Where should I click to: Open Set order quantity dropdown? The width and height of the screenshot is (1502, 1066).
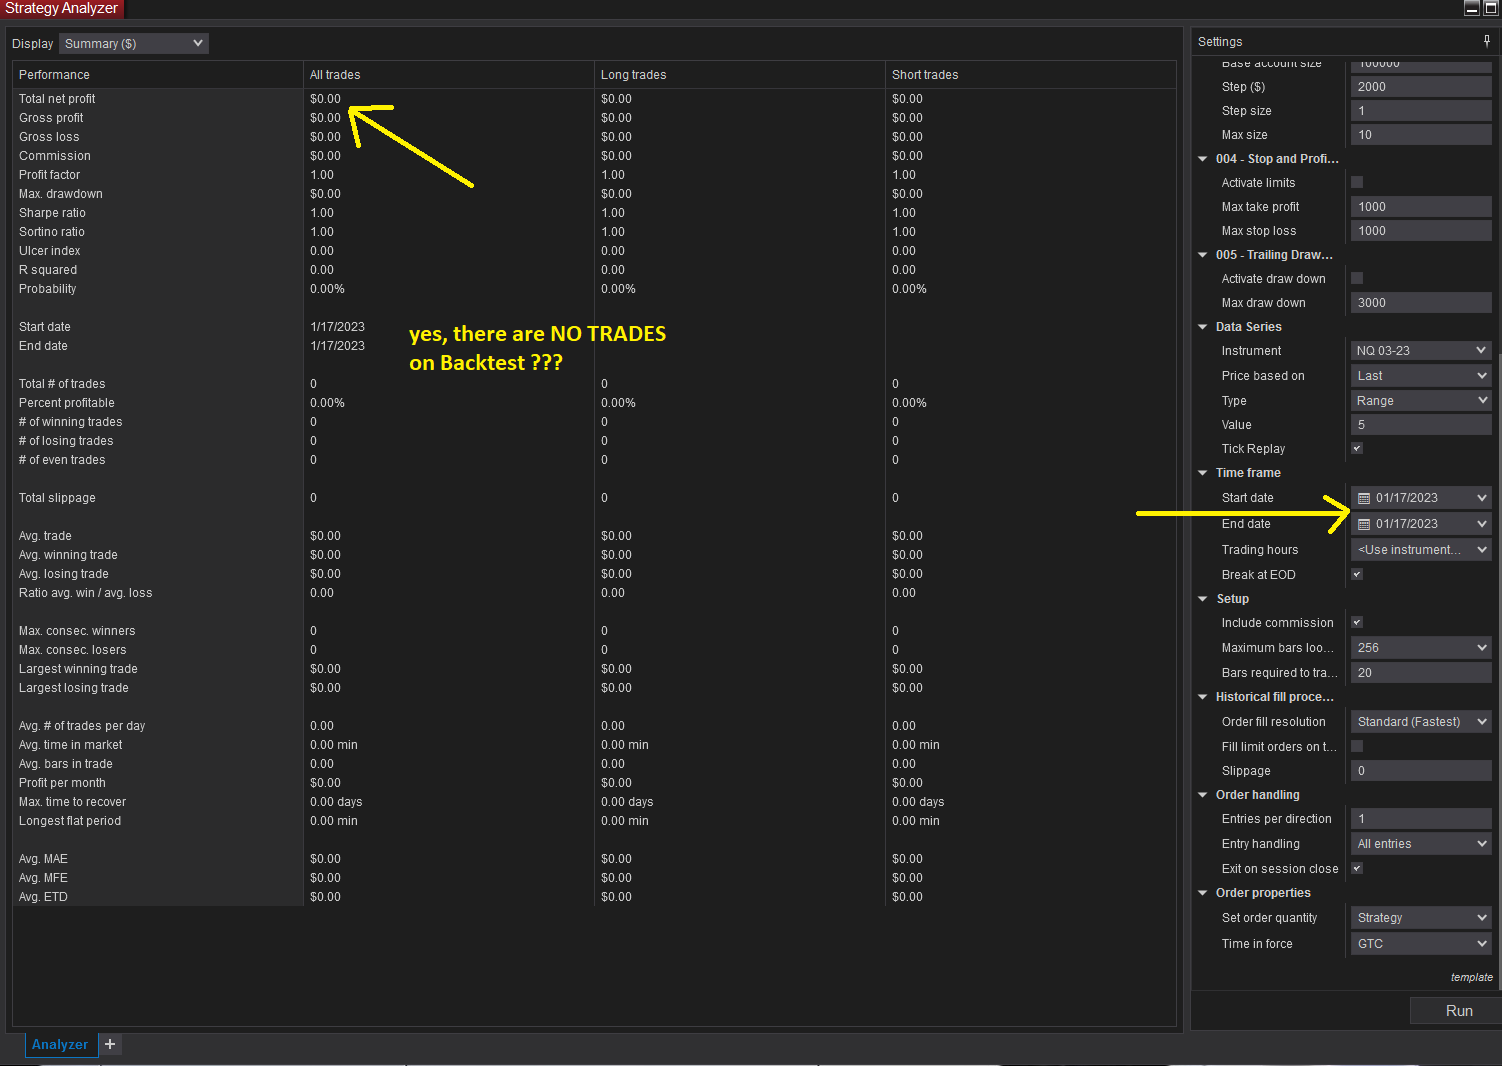click(x=1421, y=917)
